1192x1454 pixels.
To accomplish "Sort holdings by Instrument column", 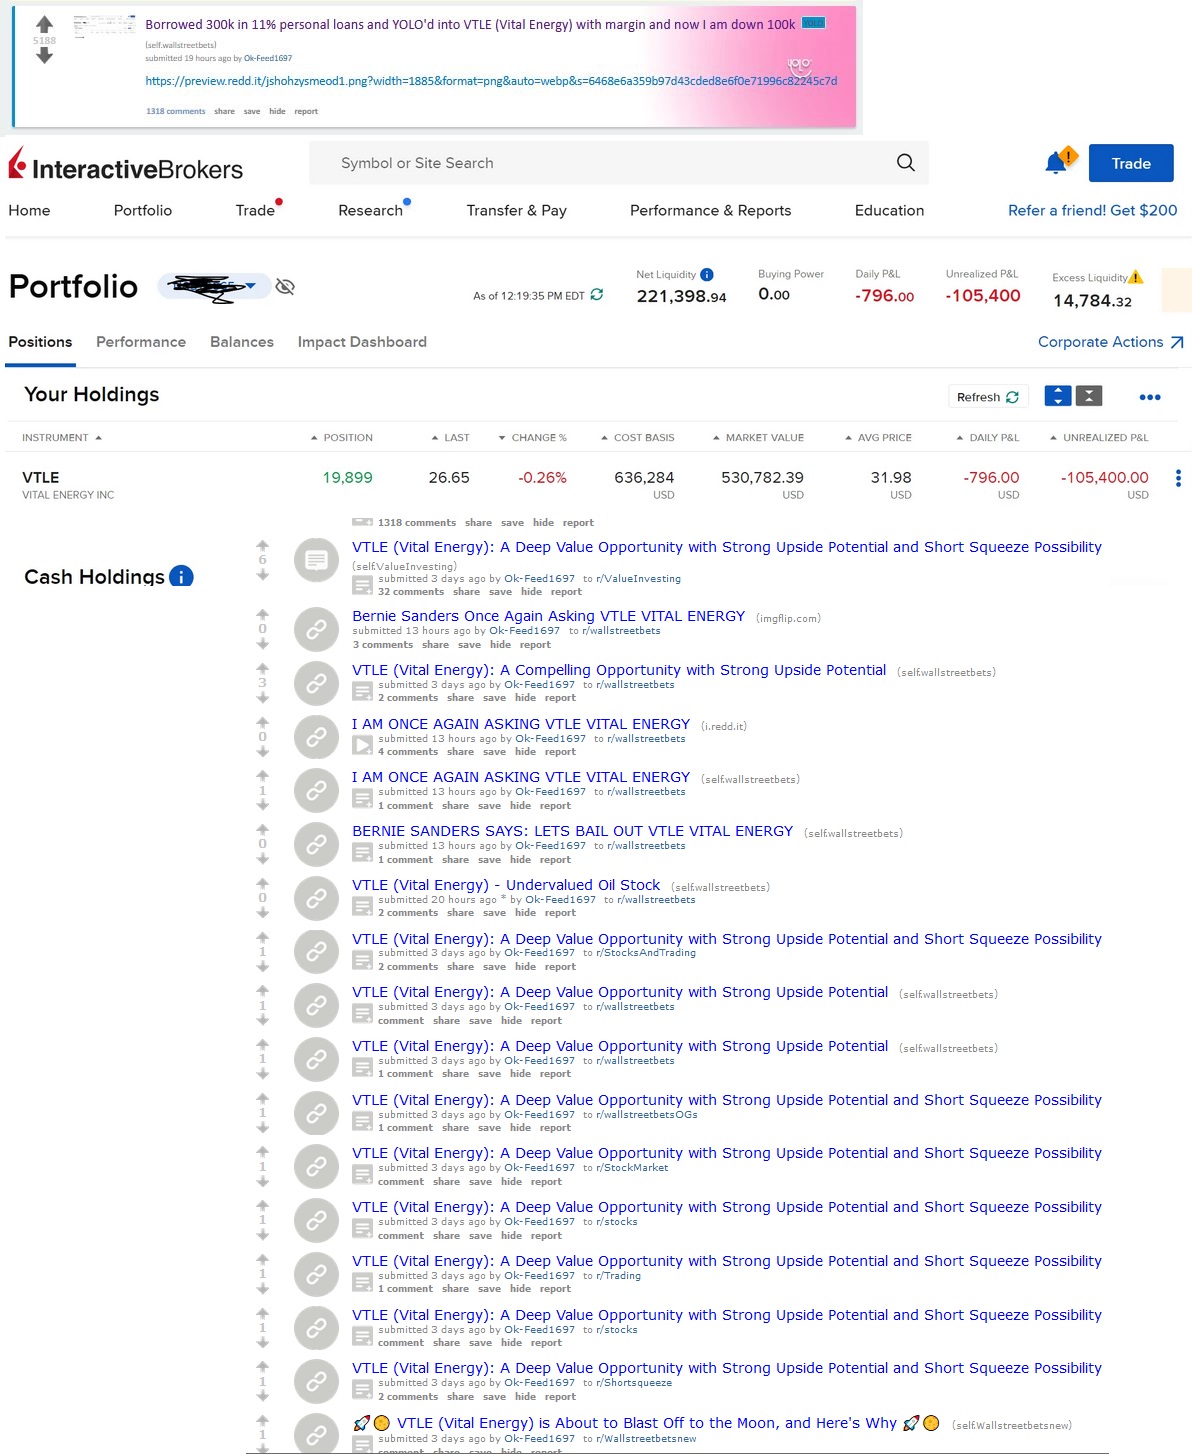I will [x=62, y=437].
